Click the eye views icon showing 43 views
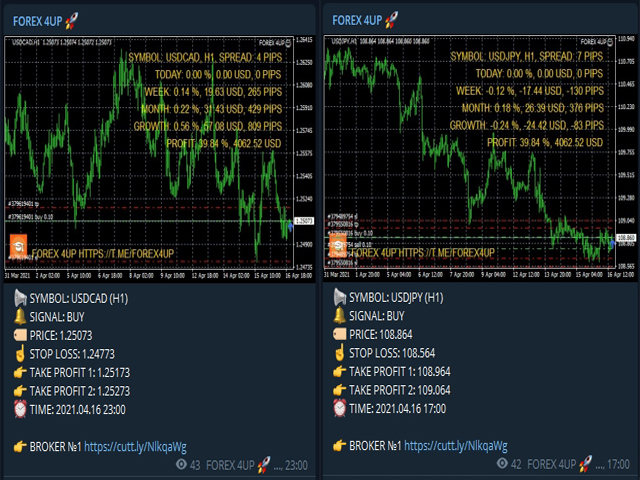 click(x=180, y=465)
